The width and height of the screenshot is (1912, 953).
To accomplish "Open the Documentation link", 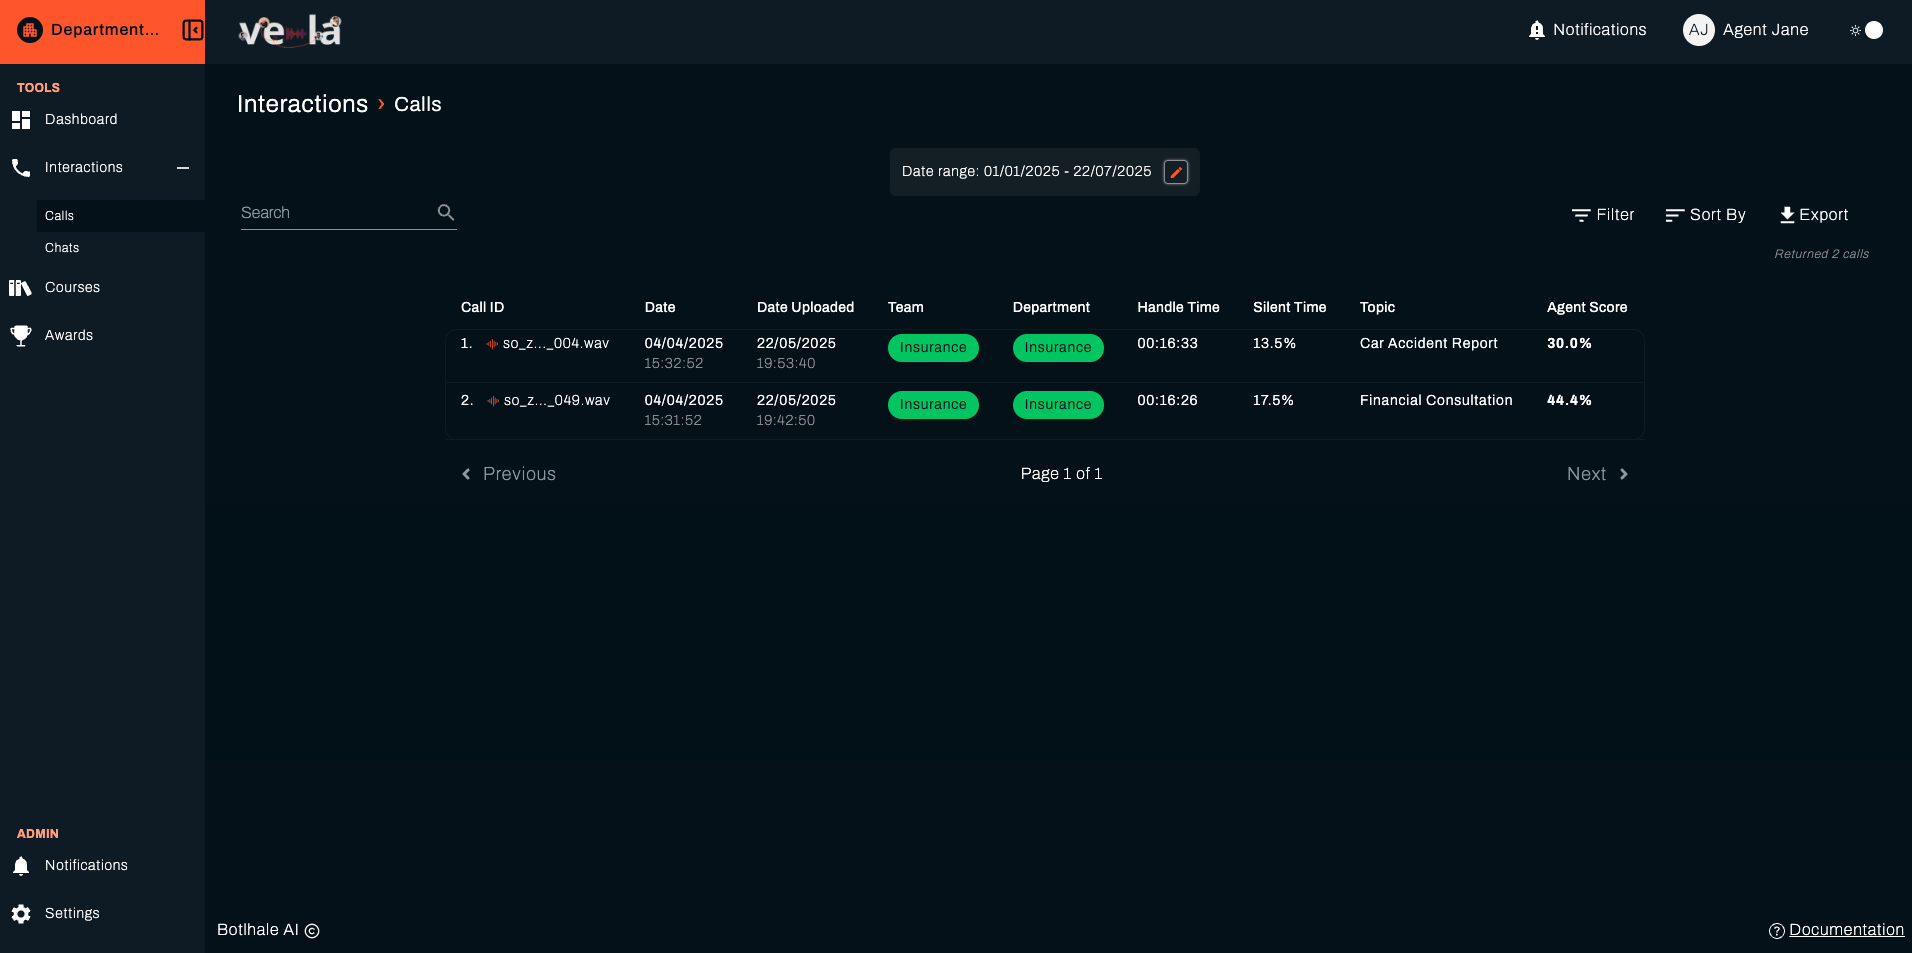I will (1845, 930).
